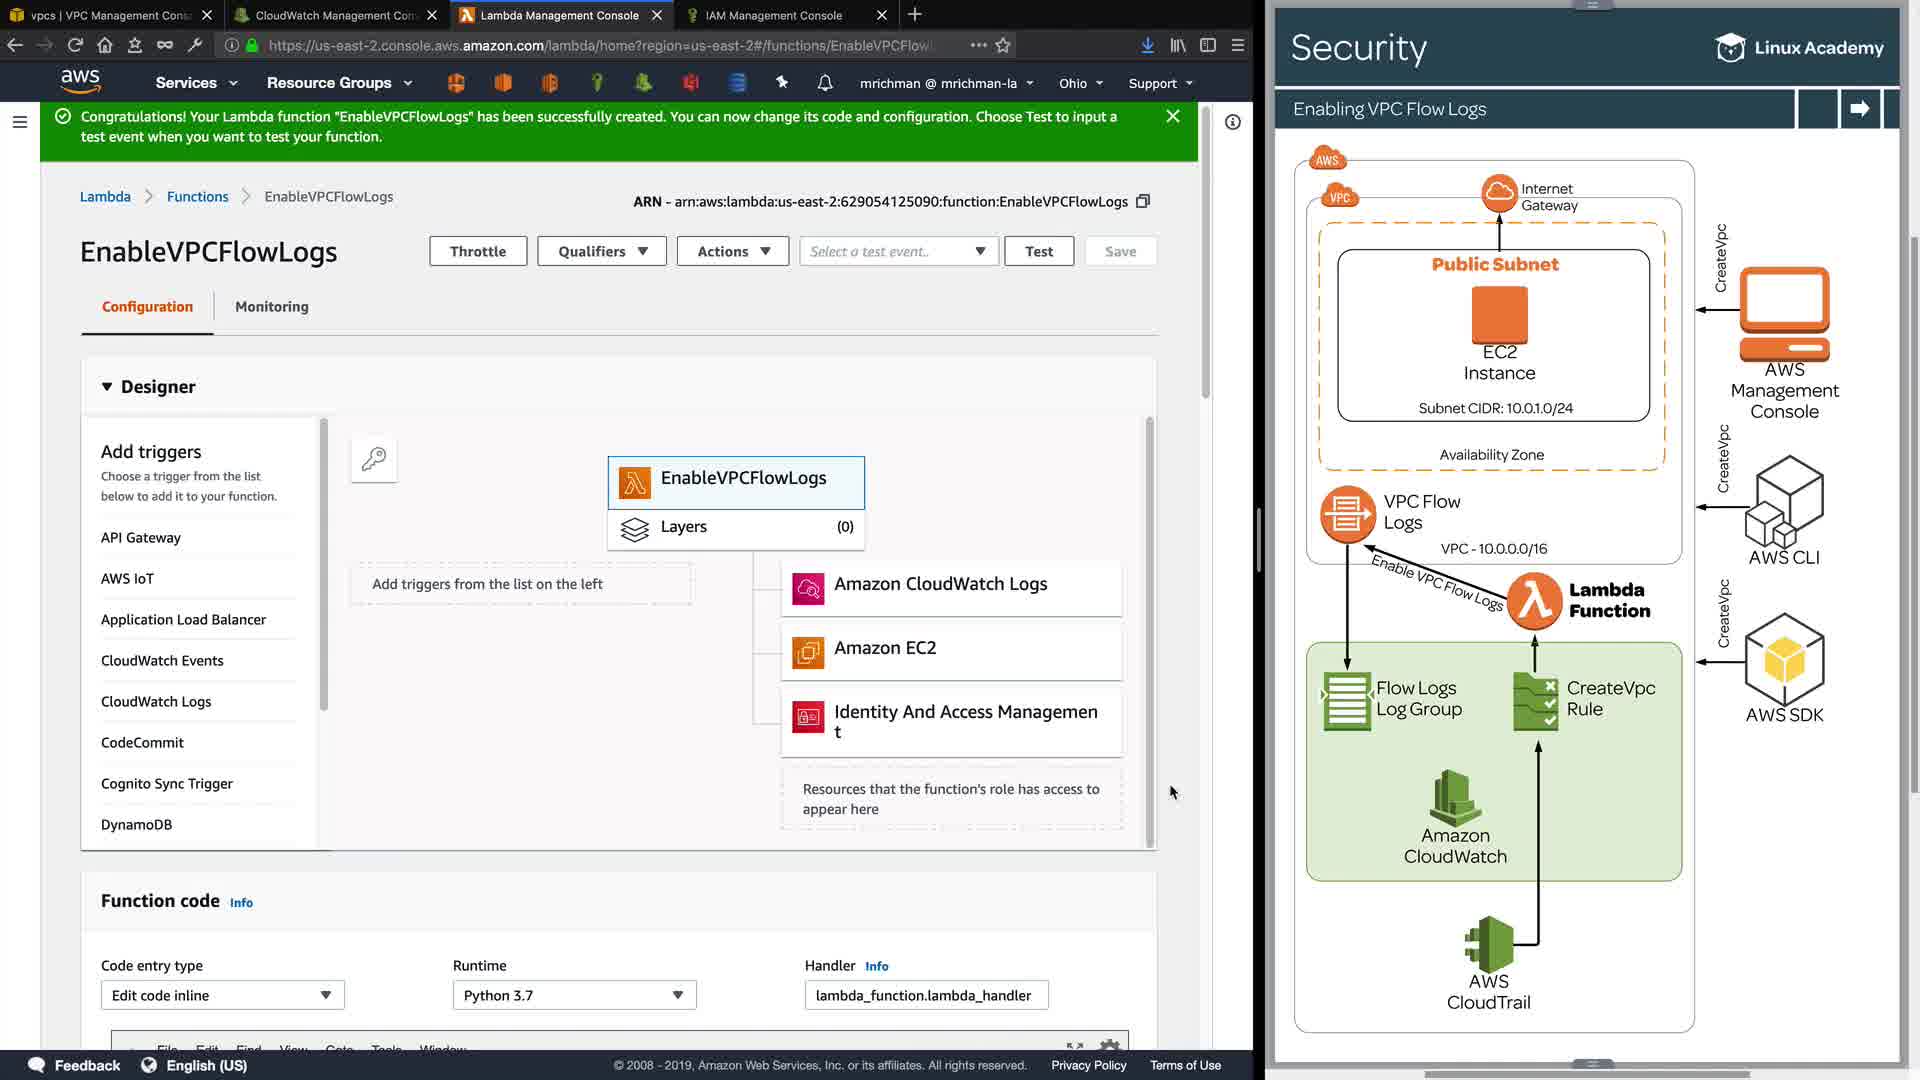Open the Services menu
The width and height of the screenshot is (1920, 1080).
196,83
